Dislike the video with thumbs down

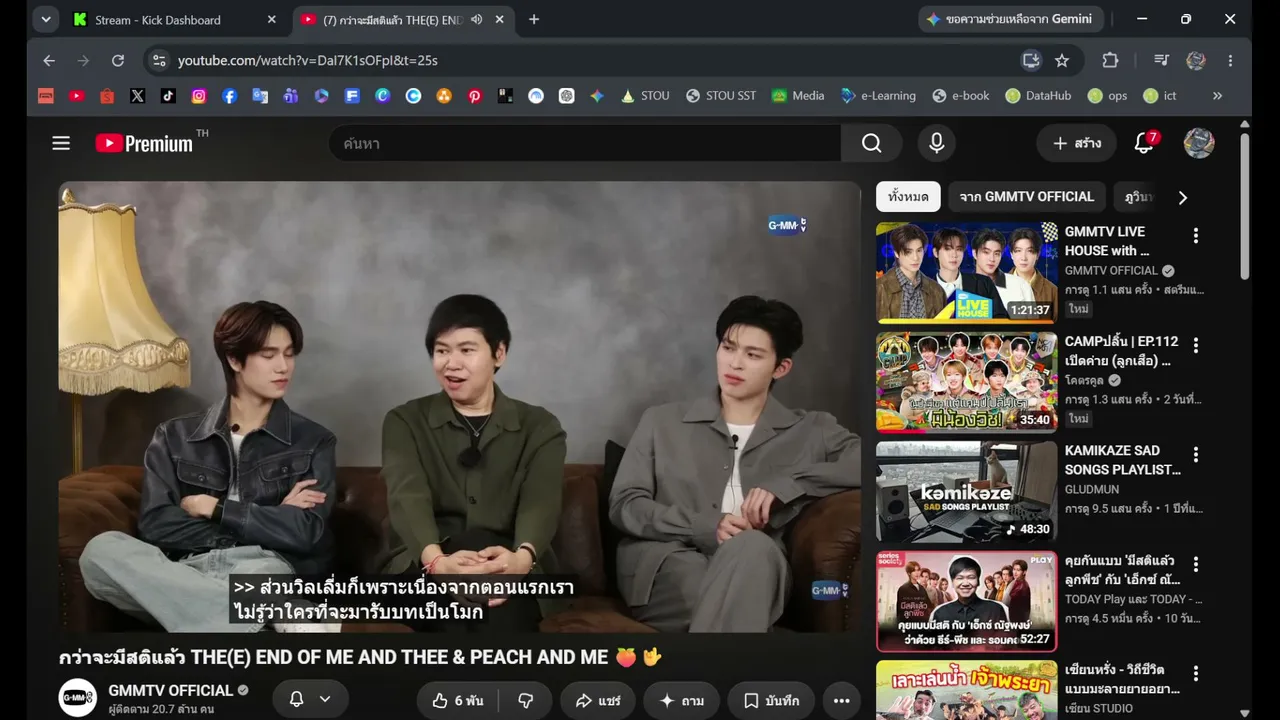tap(526, 700)
